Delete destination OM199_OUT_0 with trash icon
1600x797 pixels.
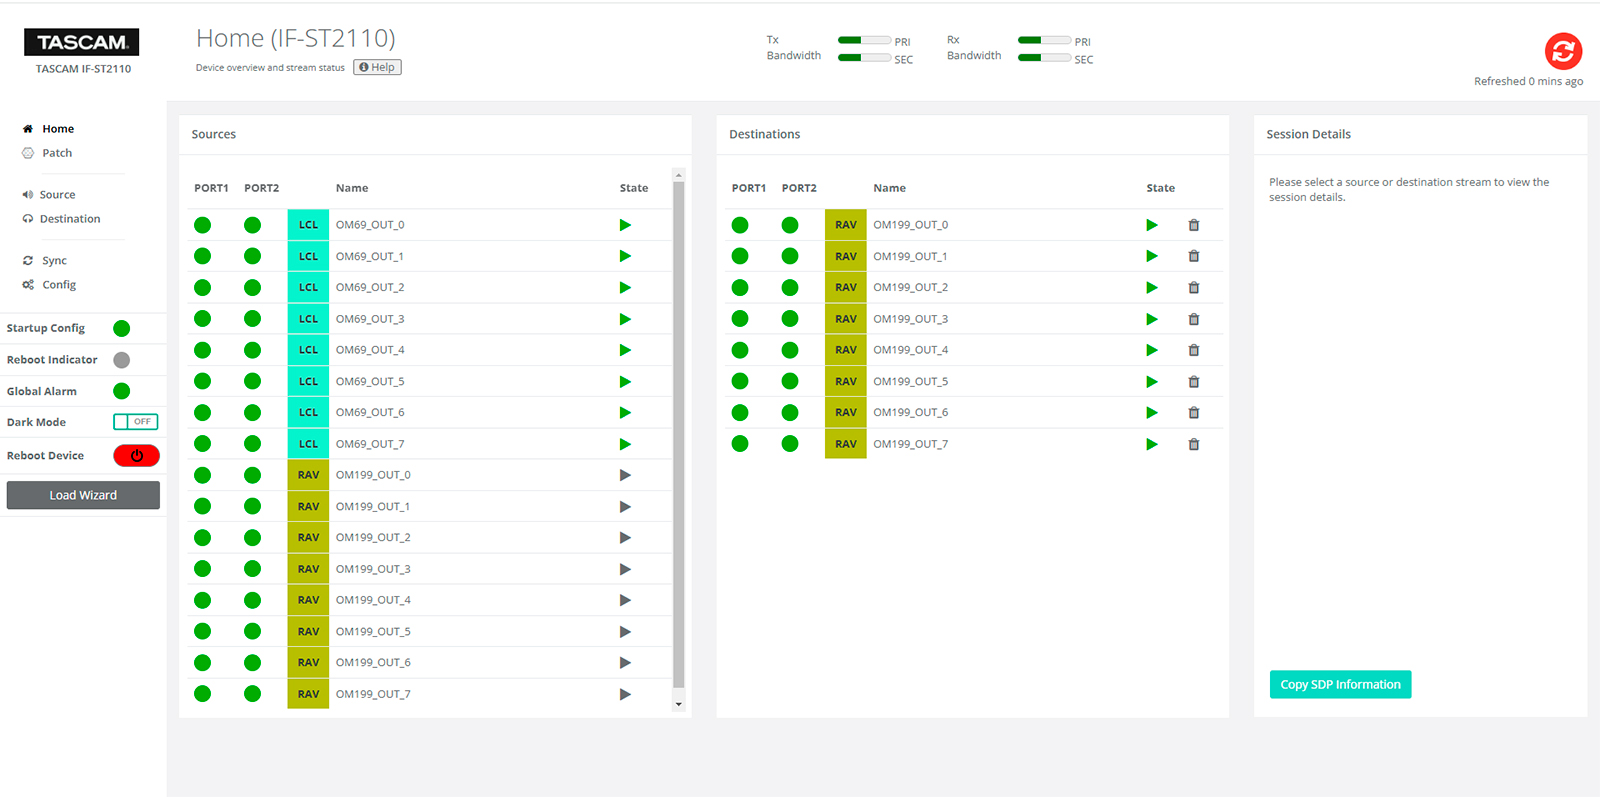(1193, 225)
